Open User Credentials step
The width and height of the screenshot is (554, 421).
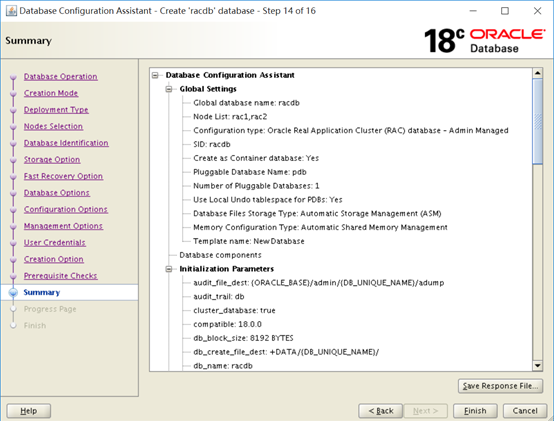[x=54, y=243]
